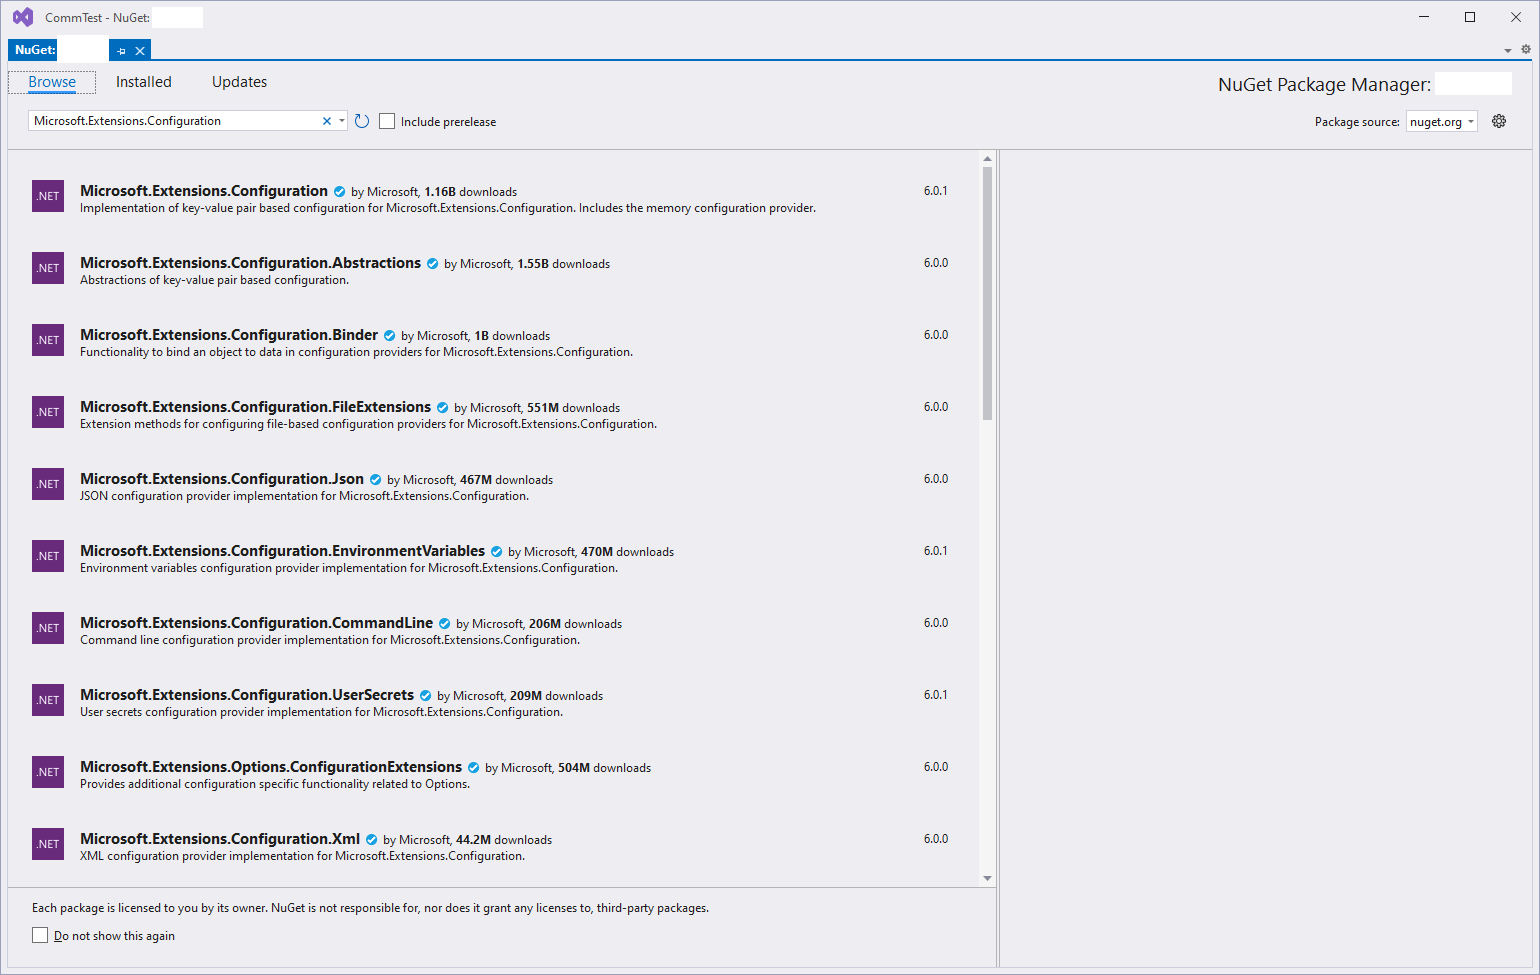The image size is (1540, 975).
Task: Check Do not show this again
Action: click(x=40, y=935)
